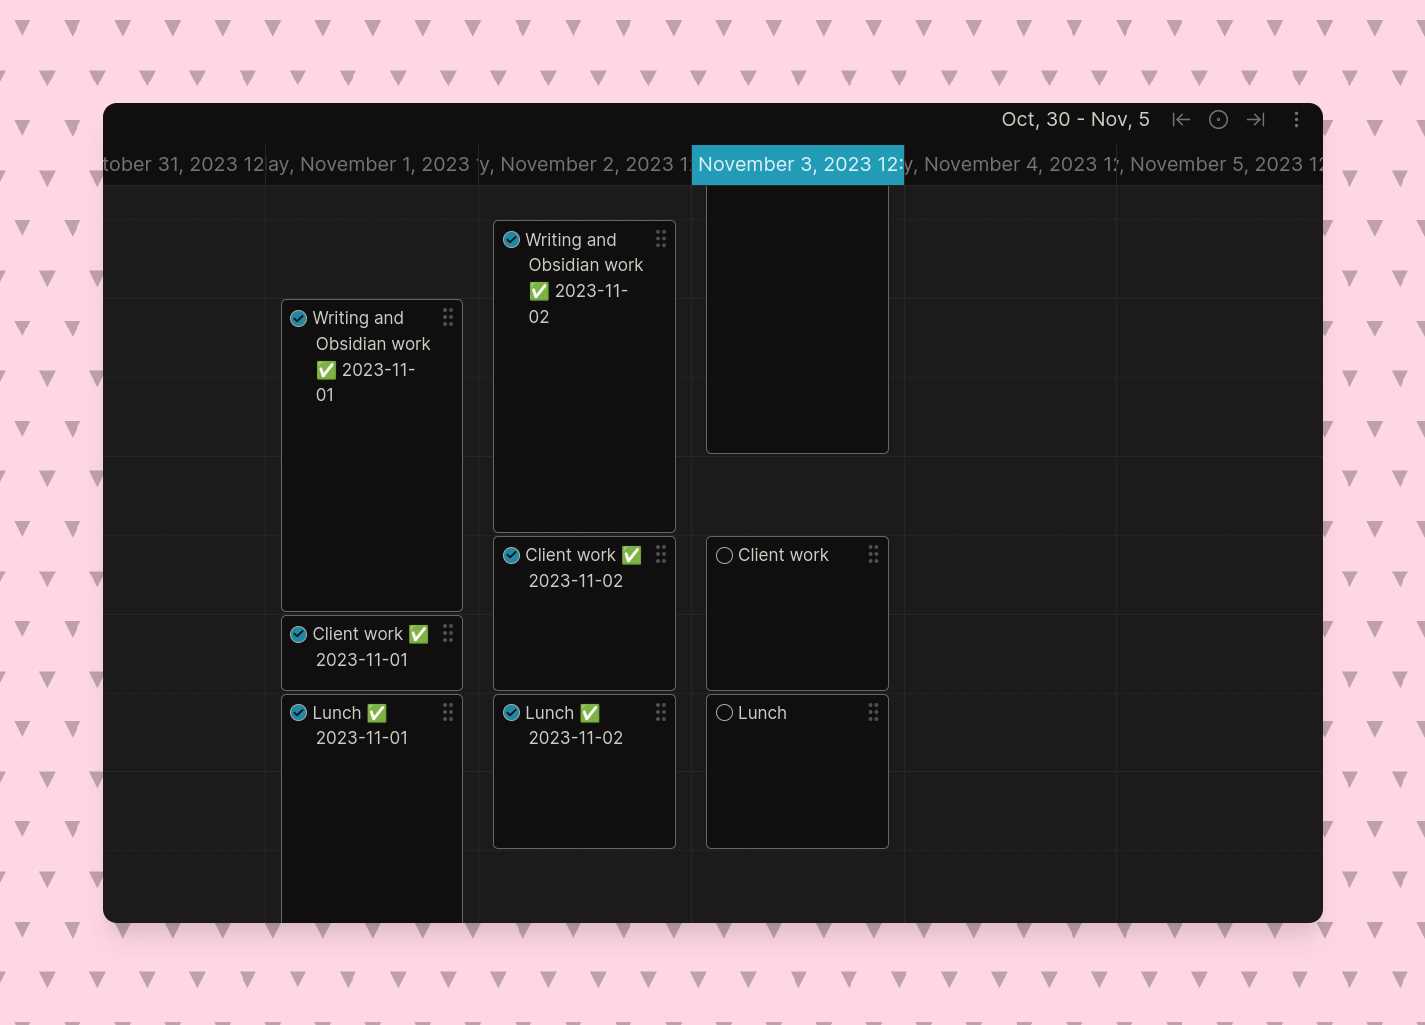Uncheck Lunch 2023-11-02 task
Screen dimensions: 1425x1025
(511, 713)
